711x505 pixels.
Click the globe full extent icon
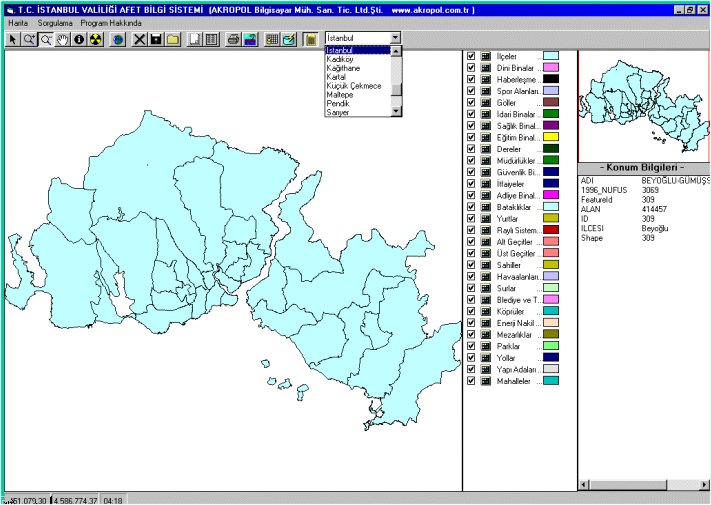click(118, 39)
